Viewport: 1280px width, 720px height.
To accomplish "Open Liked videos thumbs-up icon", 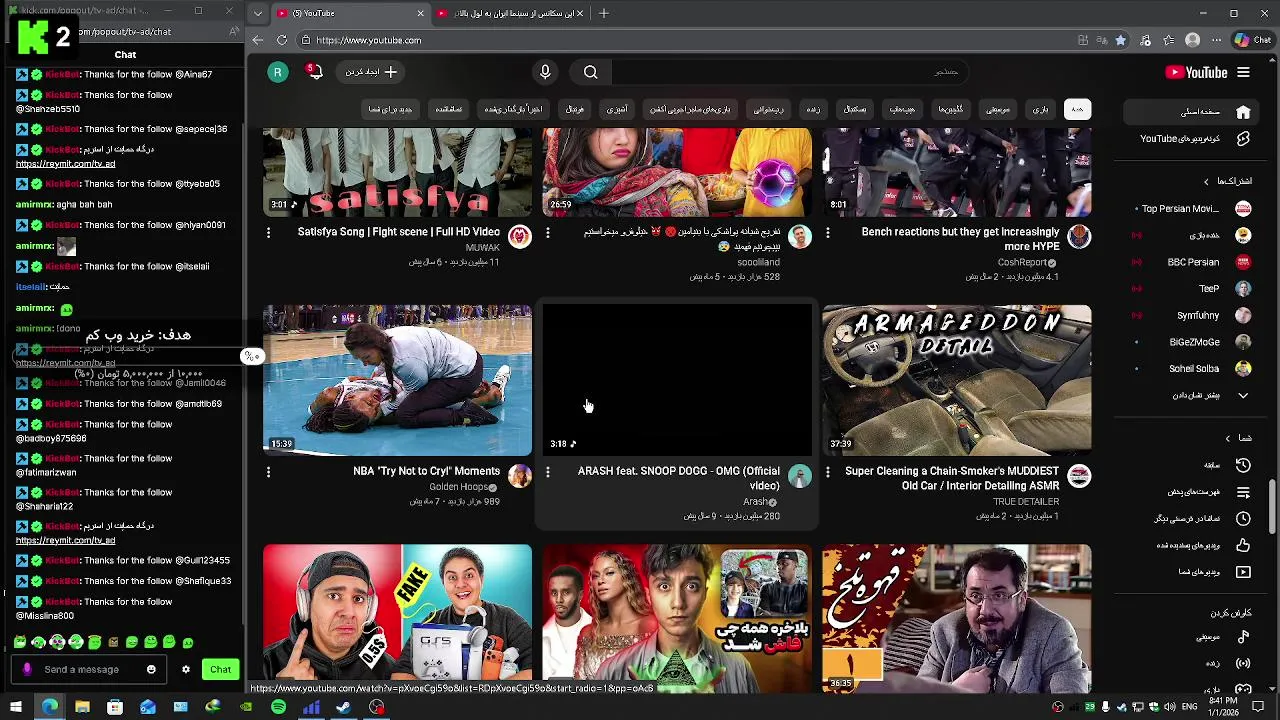I will (x=1243, y=545).
